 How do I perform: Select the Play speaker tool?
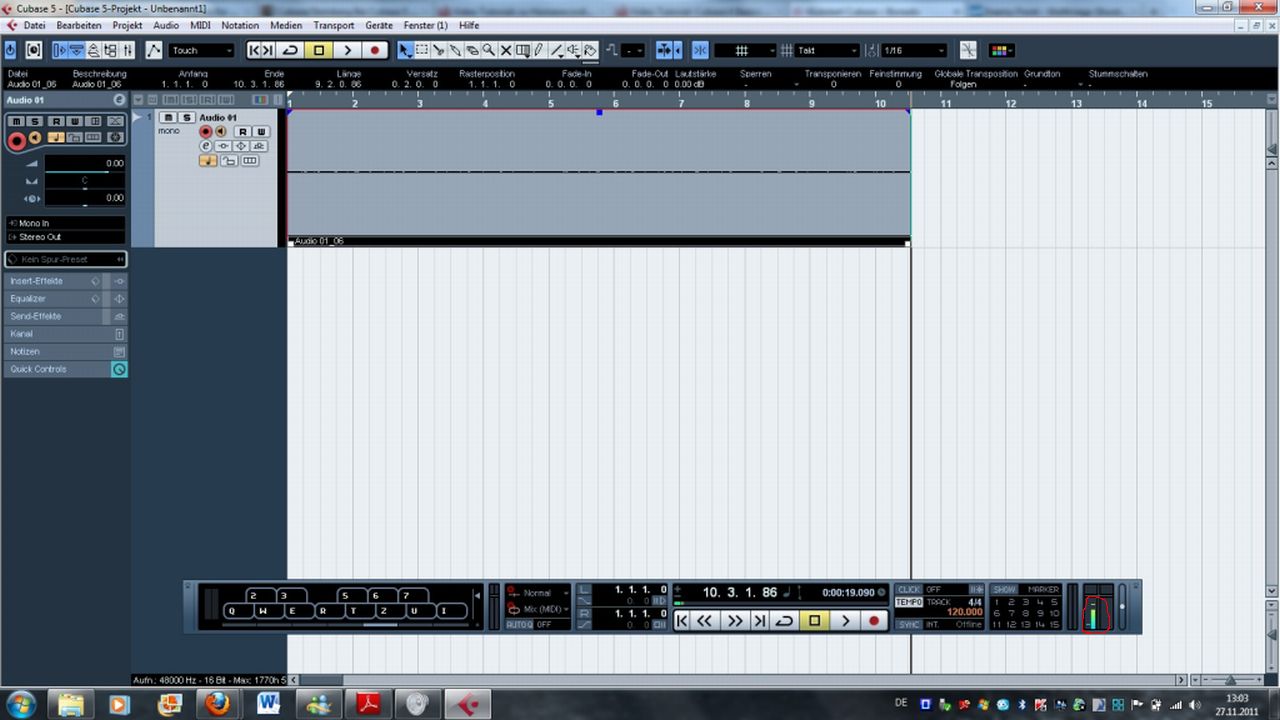coord(573,50)
